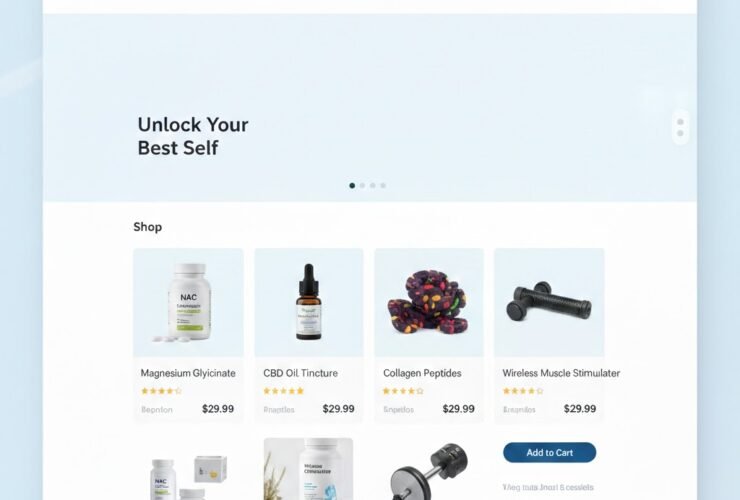Click the Shop section heading
Screen dimensions: 740x500
(148, 227)
